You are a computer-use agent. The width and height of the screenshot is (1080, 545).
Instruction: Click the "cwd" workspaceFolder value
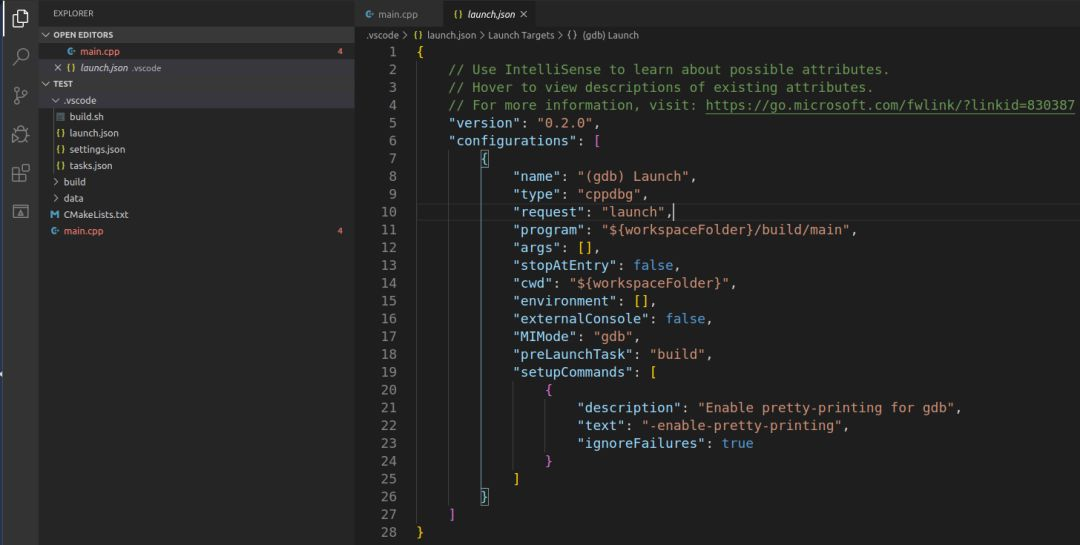649,283
